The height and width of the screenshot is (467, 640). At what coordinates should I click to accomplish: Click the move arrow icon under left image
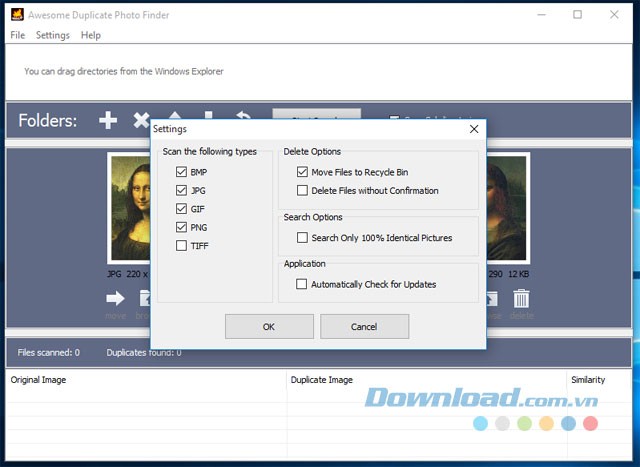[115, 298]
